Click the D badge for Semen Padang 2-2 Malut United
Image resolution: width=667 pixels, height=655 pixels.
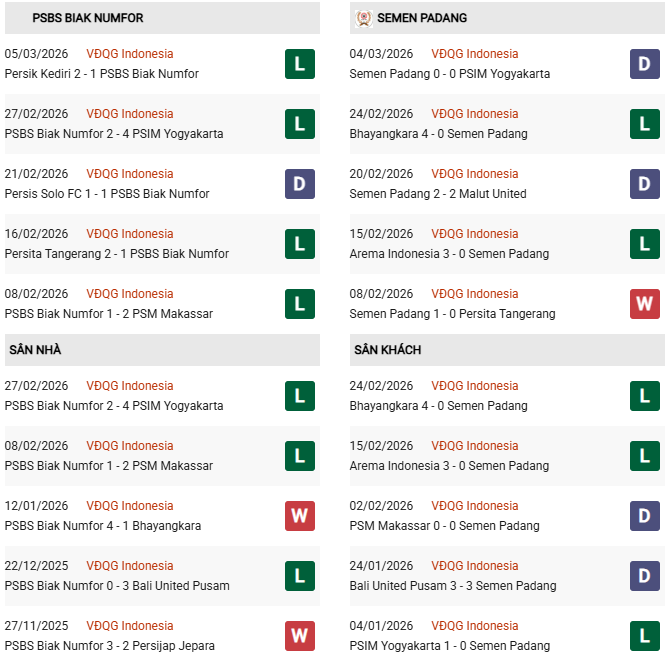pyautogui.click(x=644, y=184)
